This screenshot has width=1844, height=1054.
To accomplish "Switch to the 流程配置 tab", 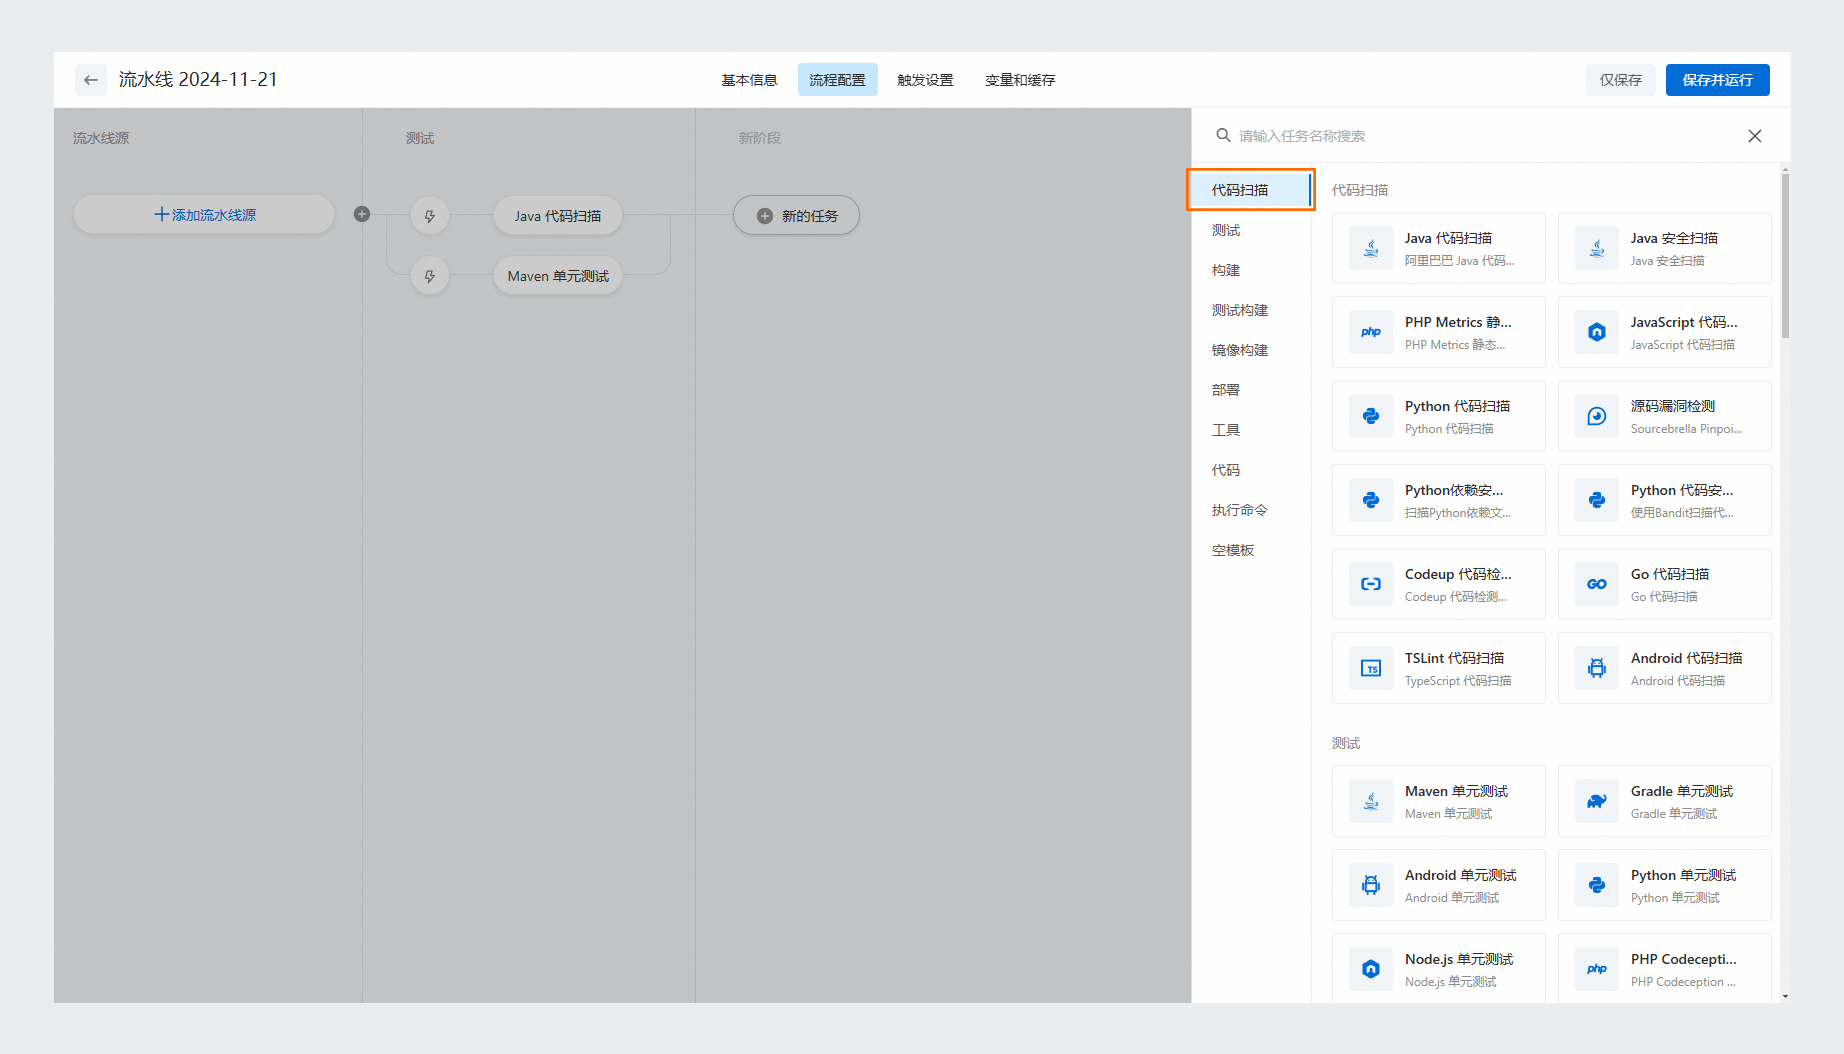I will (837, 80).
